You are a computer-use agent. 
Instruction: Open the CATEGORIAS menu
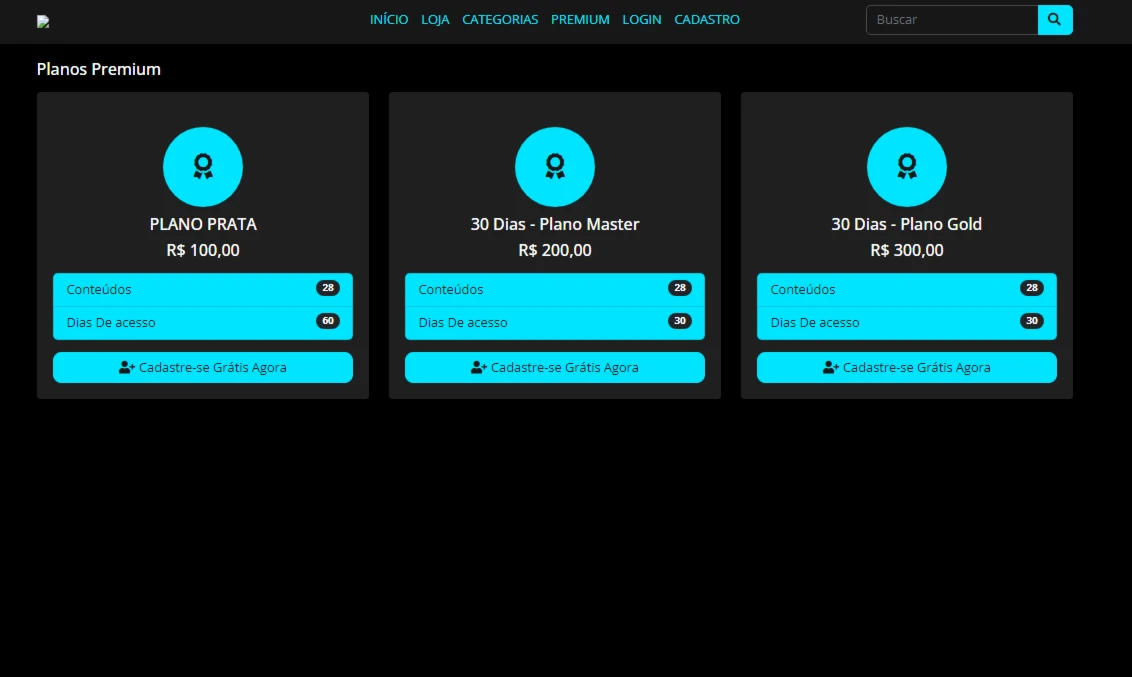[500, 20]
